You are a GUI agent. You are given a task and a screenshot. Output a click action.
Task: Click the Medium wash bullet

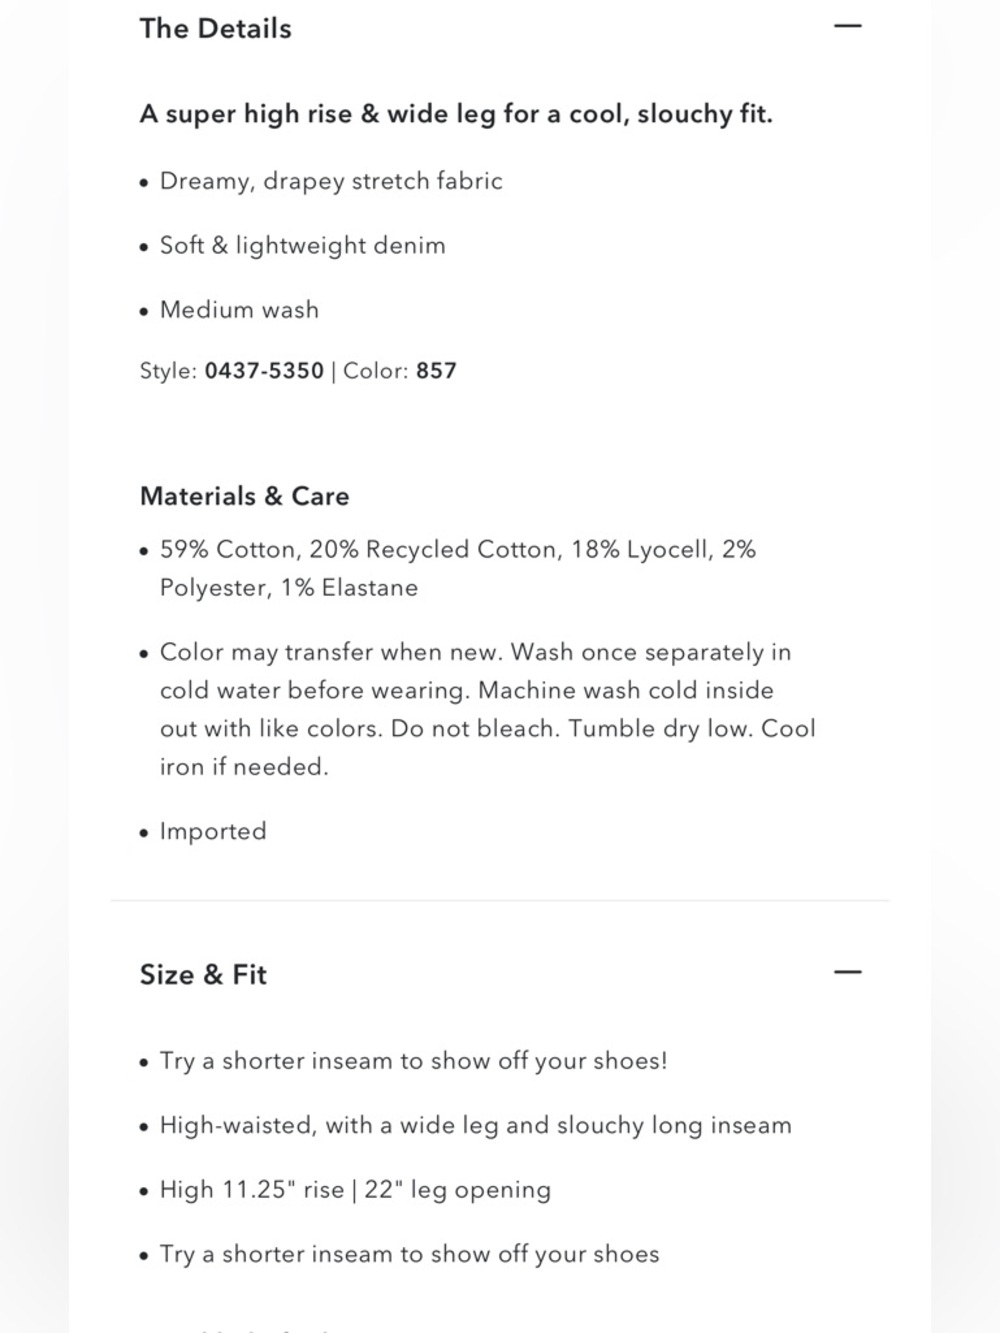[240, 310]
